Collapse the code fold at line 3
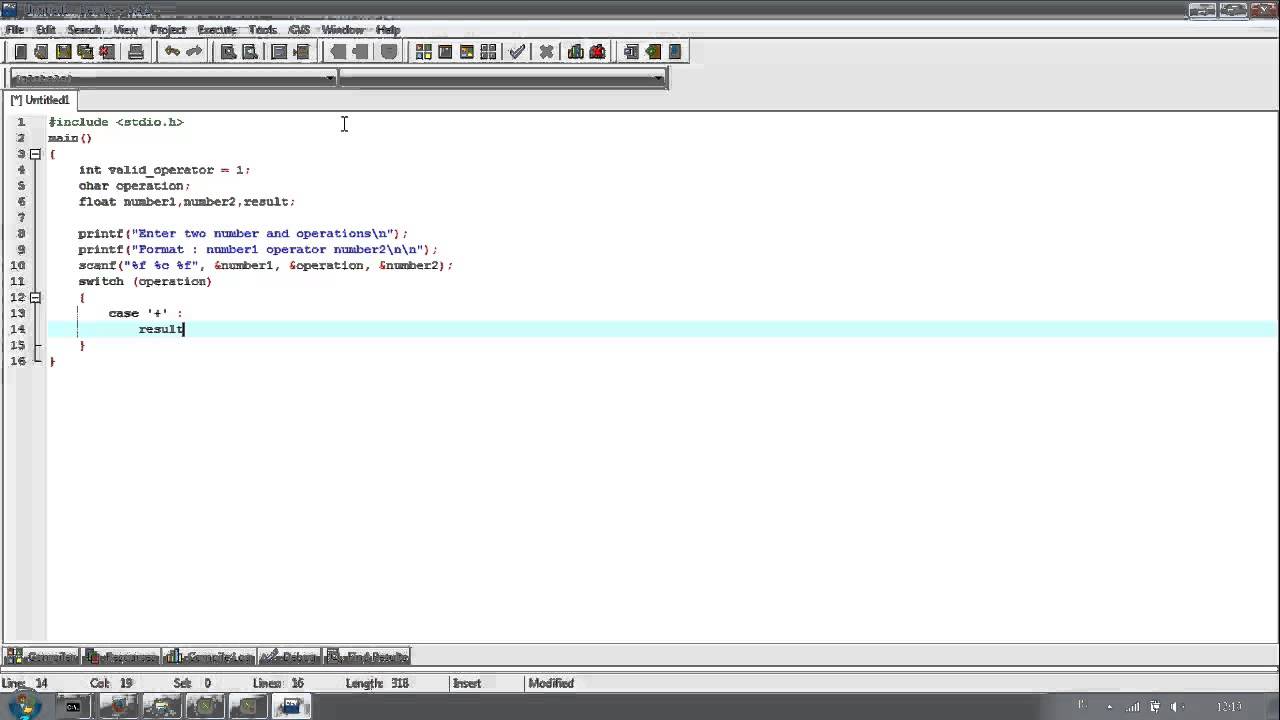The image size is (1280, 720). pos(35,154)
